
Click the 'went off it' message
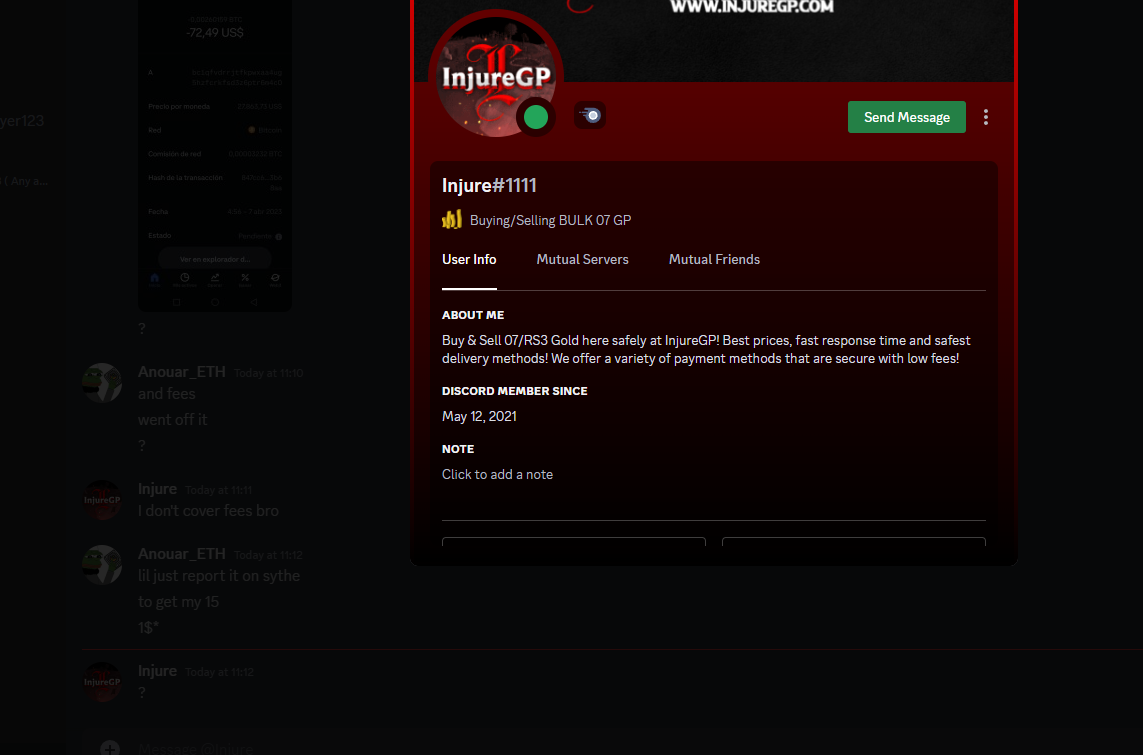click(x=173, y=420)
